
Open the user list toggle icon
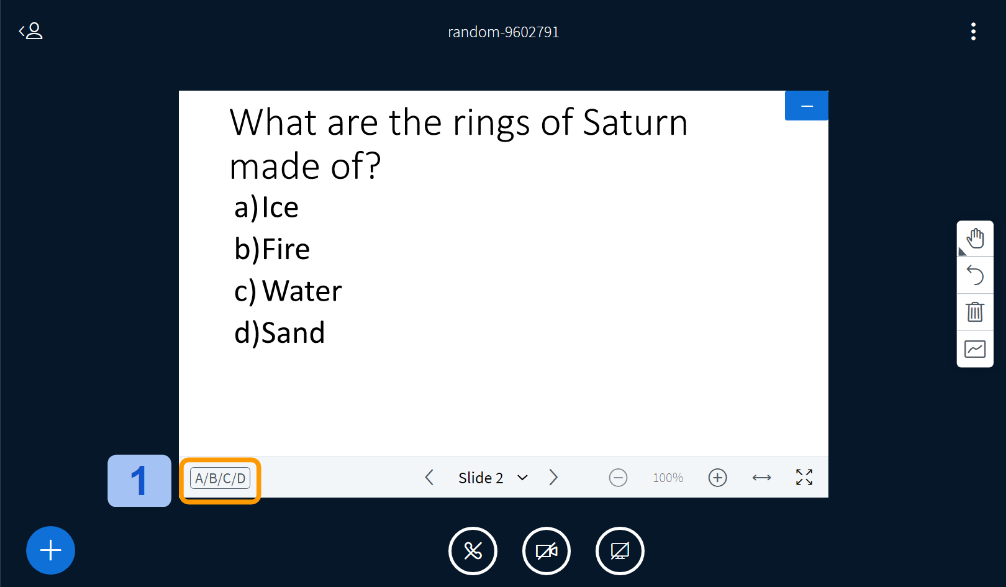click(30, 31)
